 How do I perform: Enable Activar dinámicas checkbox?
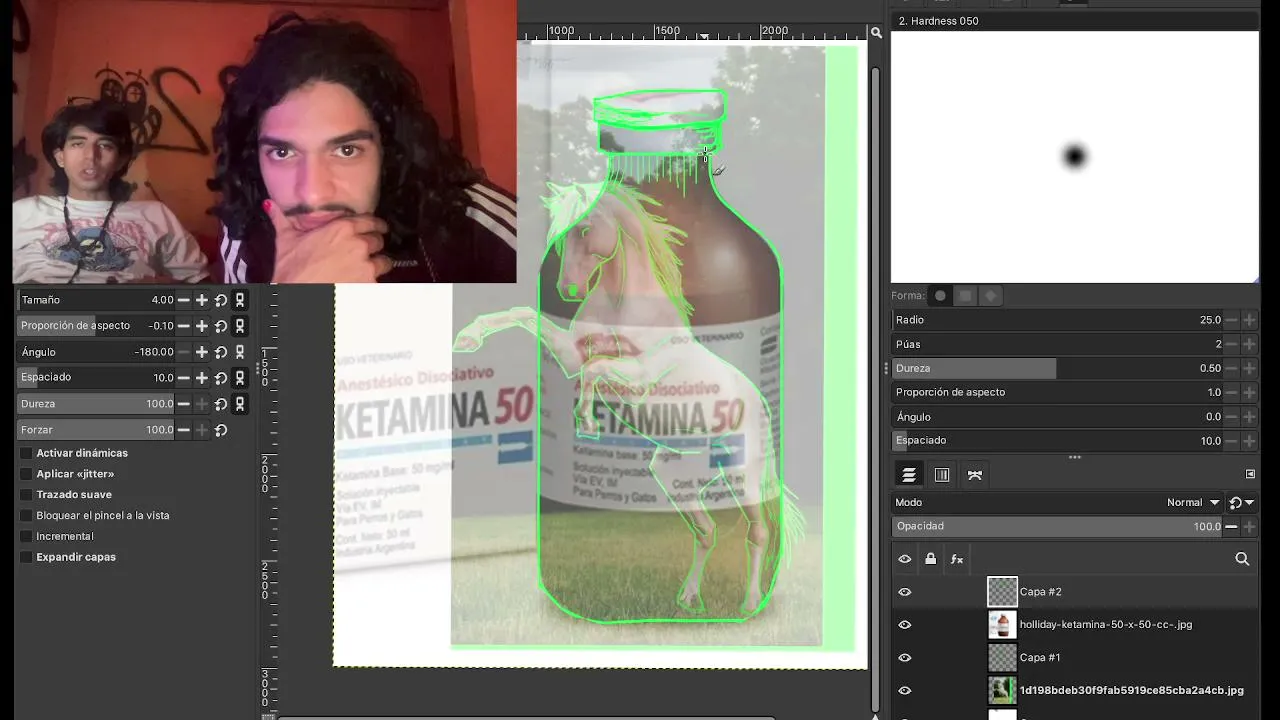click(26, 453)
